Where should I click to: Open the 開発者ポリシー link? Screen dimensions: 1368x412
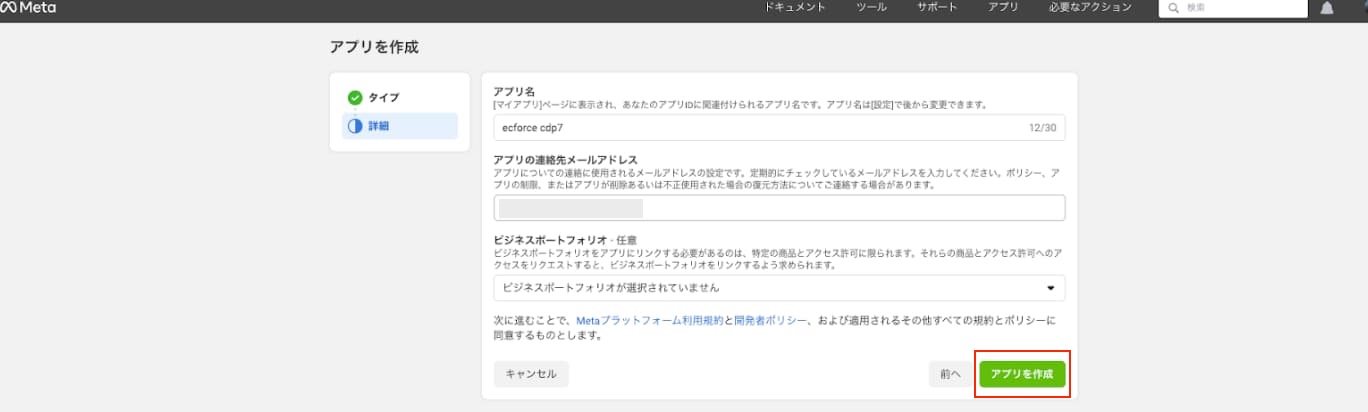(771, 321)
